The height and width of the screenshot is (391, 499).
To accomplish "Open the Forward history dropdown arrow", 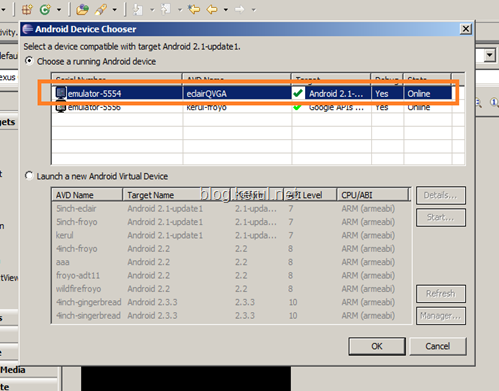I will pos(254,10).
